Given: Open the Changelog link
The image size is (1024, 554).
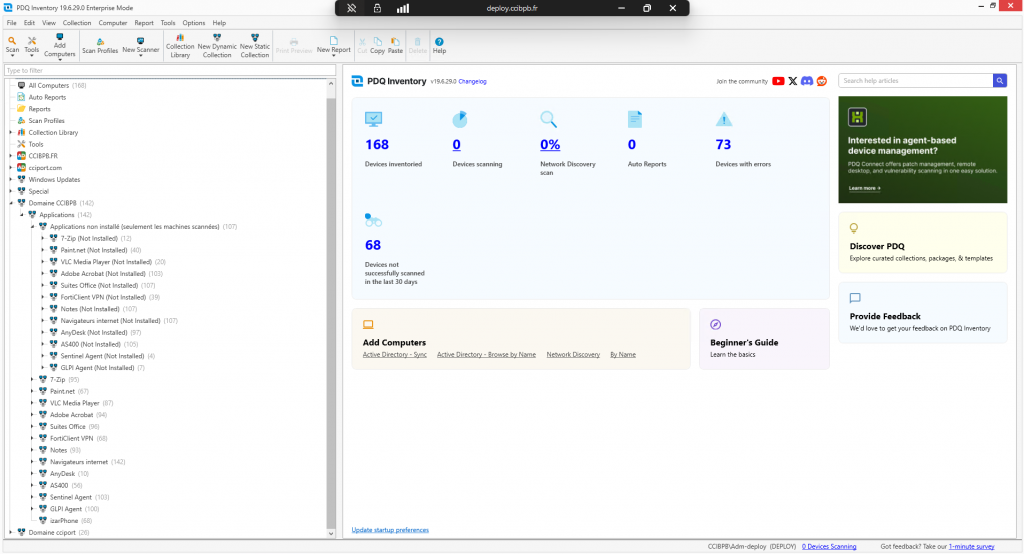Looking at the screenshot, I should (473, 82).
